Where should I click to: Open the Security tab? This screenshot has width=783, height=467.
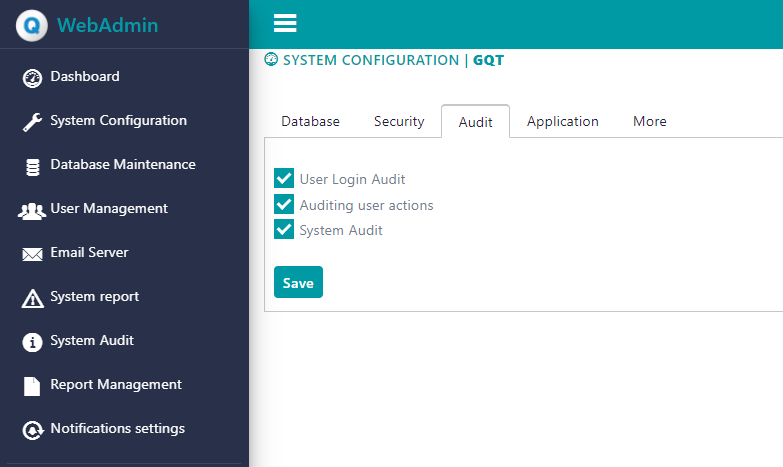click(399, 121)
